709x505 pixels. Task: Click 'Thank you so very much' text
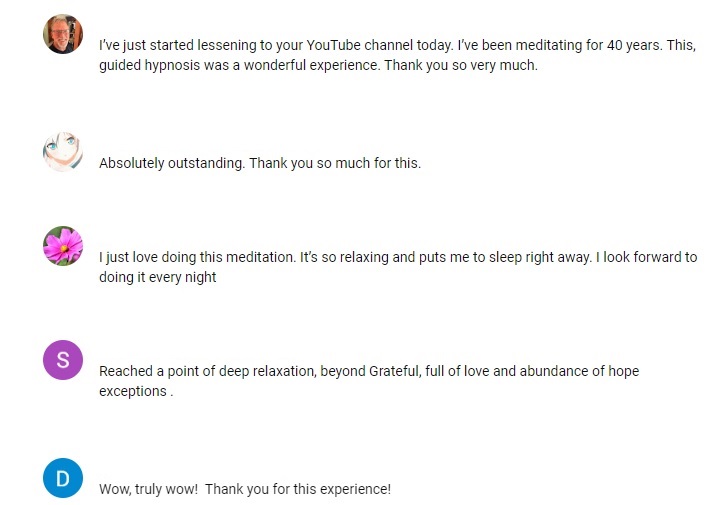click(x=461, y=66)
